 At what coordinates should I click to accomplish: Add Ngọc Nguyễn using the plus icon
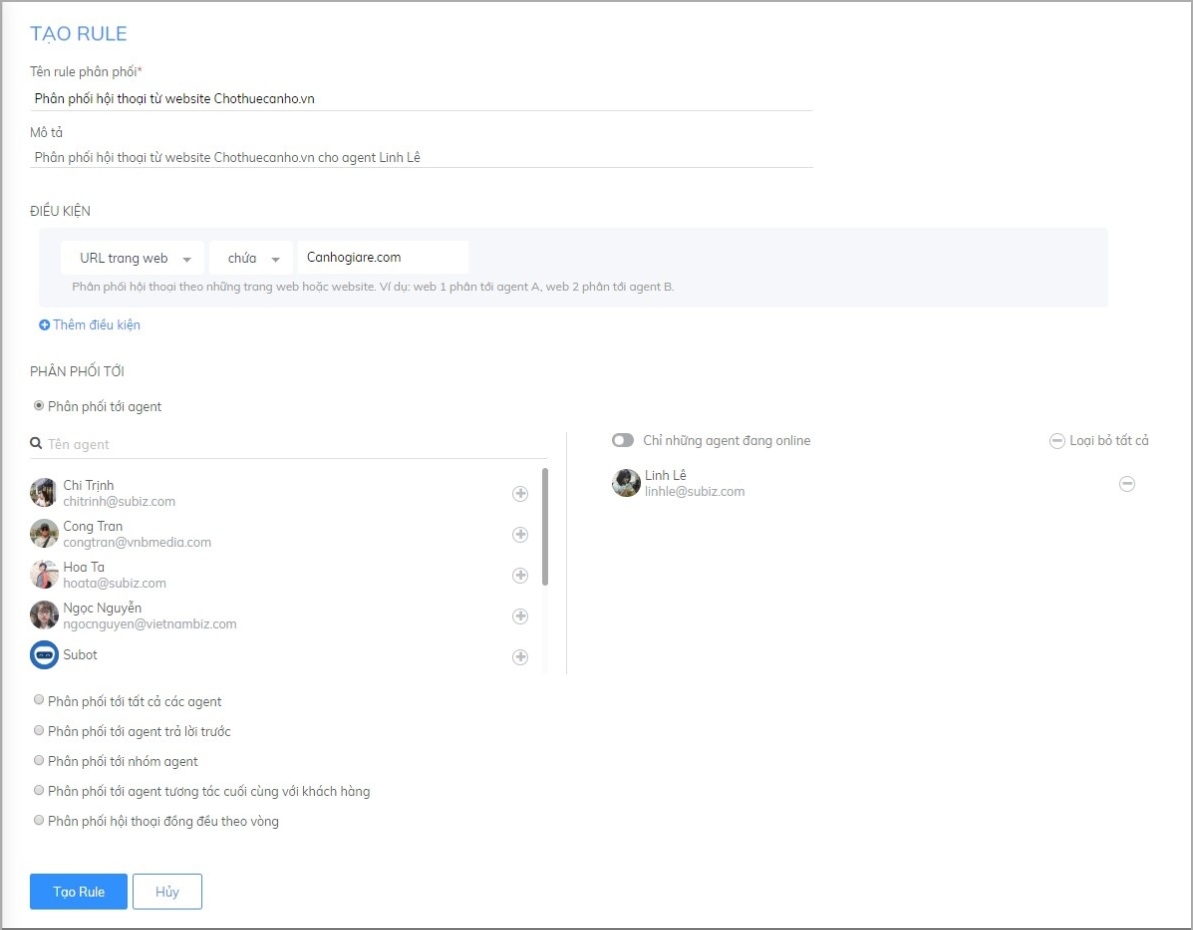[520, 616]
